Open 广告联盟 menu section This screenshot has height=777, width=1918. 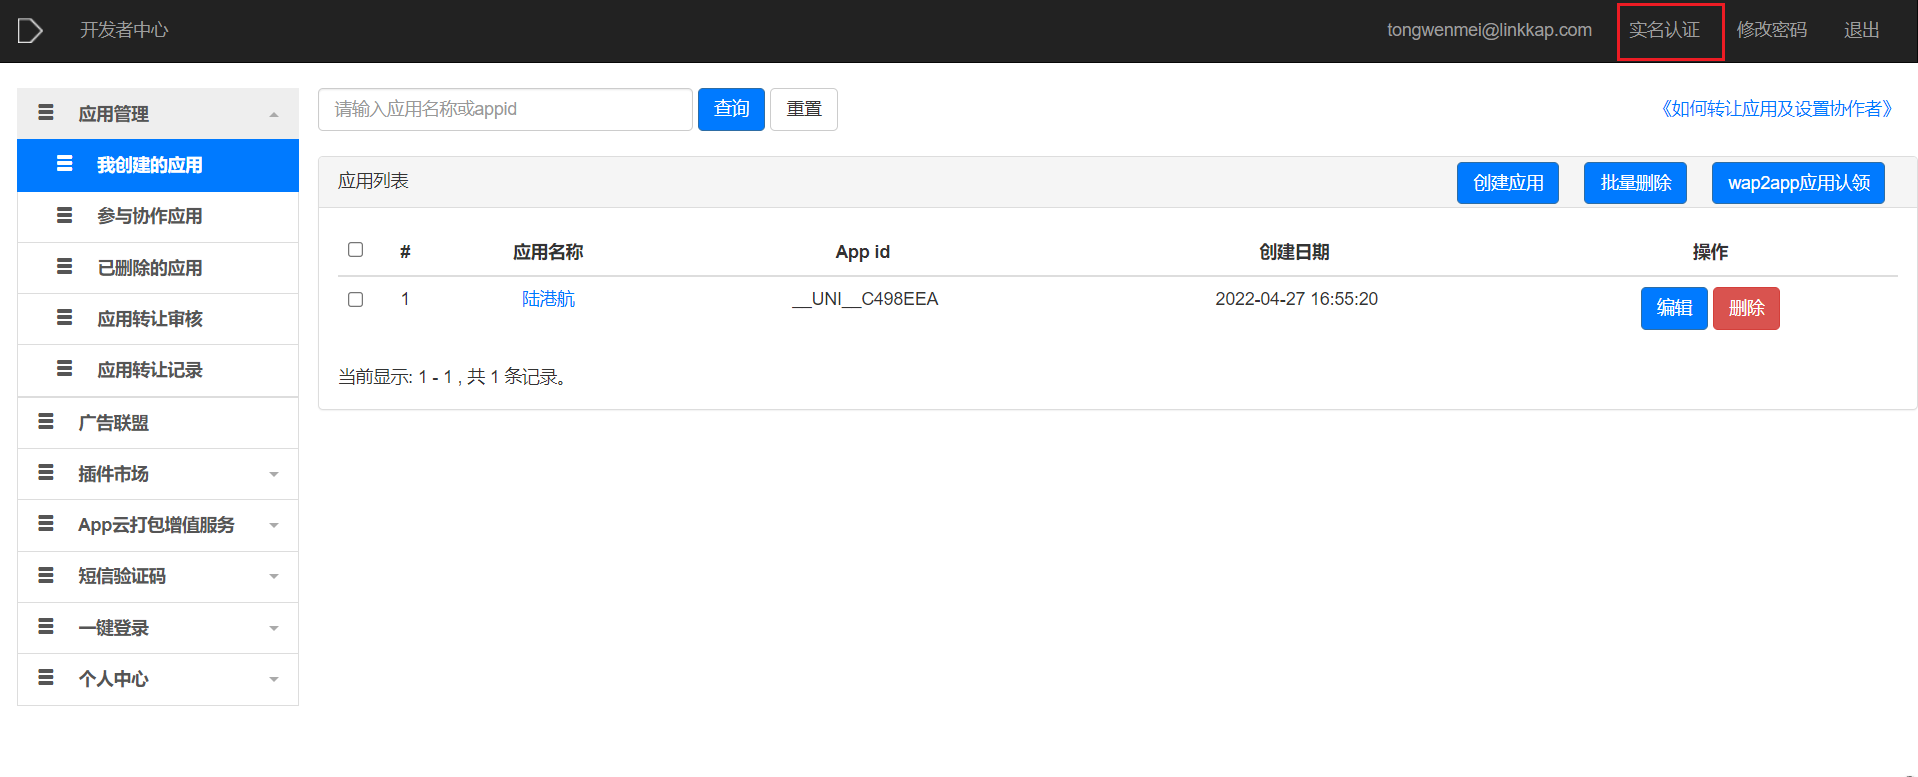tap(158, 423)
